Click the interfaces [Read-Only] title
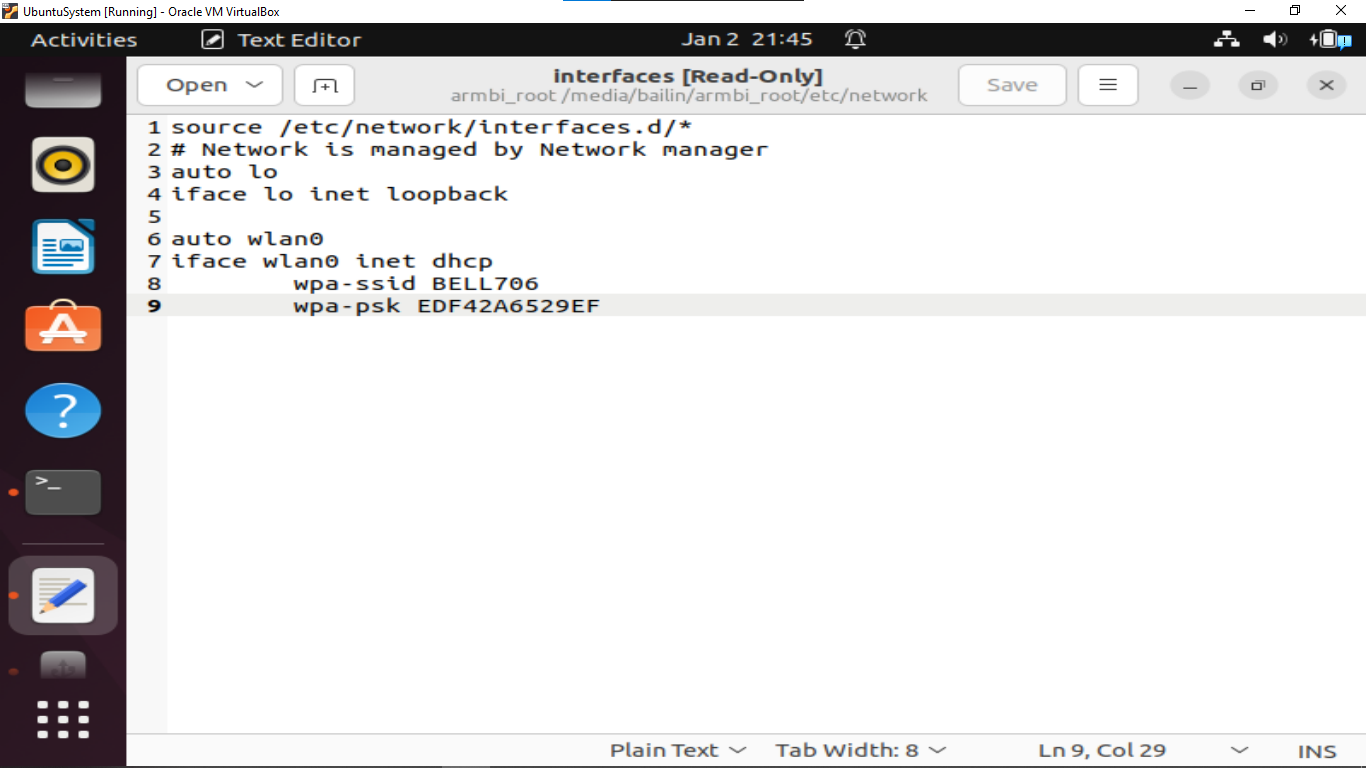1366x768 pixels. pyautogui.click(x=688, y=76)
